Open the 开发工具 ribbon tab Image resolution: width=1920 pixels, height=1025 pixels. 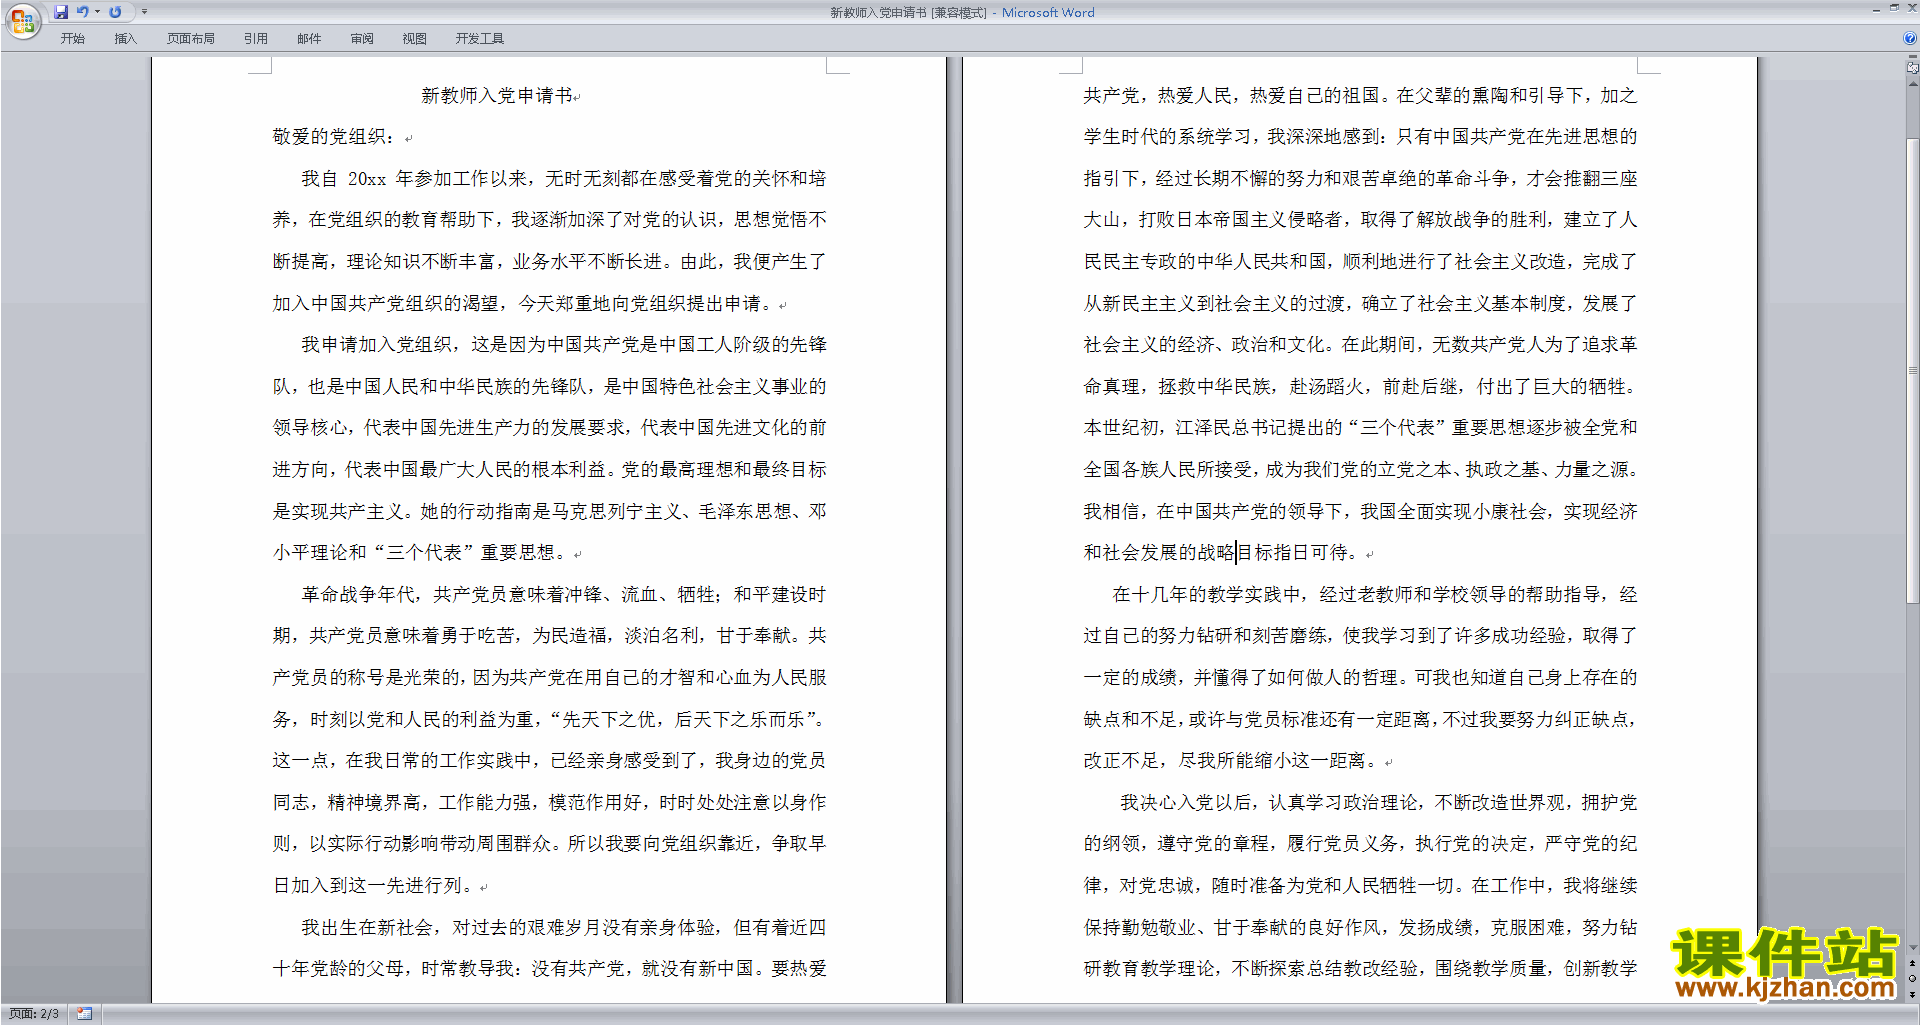[480, 39]
